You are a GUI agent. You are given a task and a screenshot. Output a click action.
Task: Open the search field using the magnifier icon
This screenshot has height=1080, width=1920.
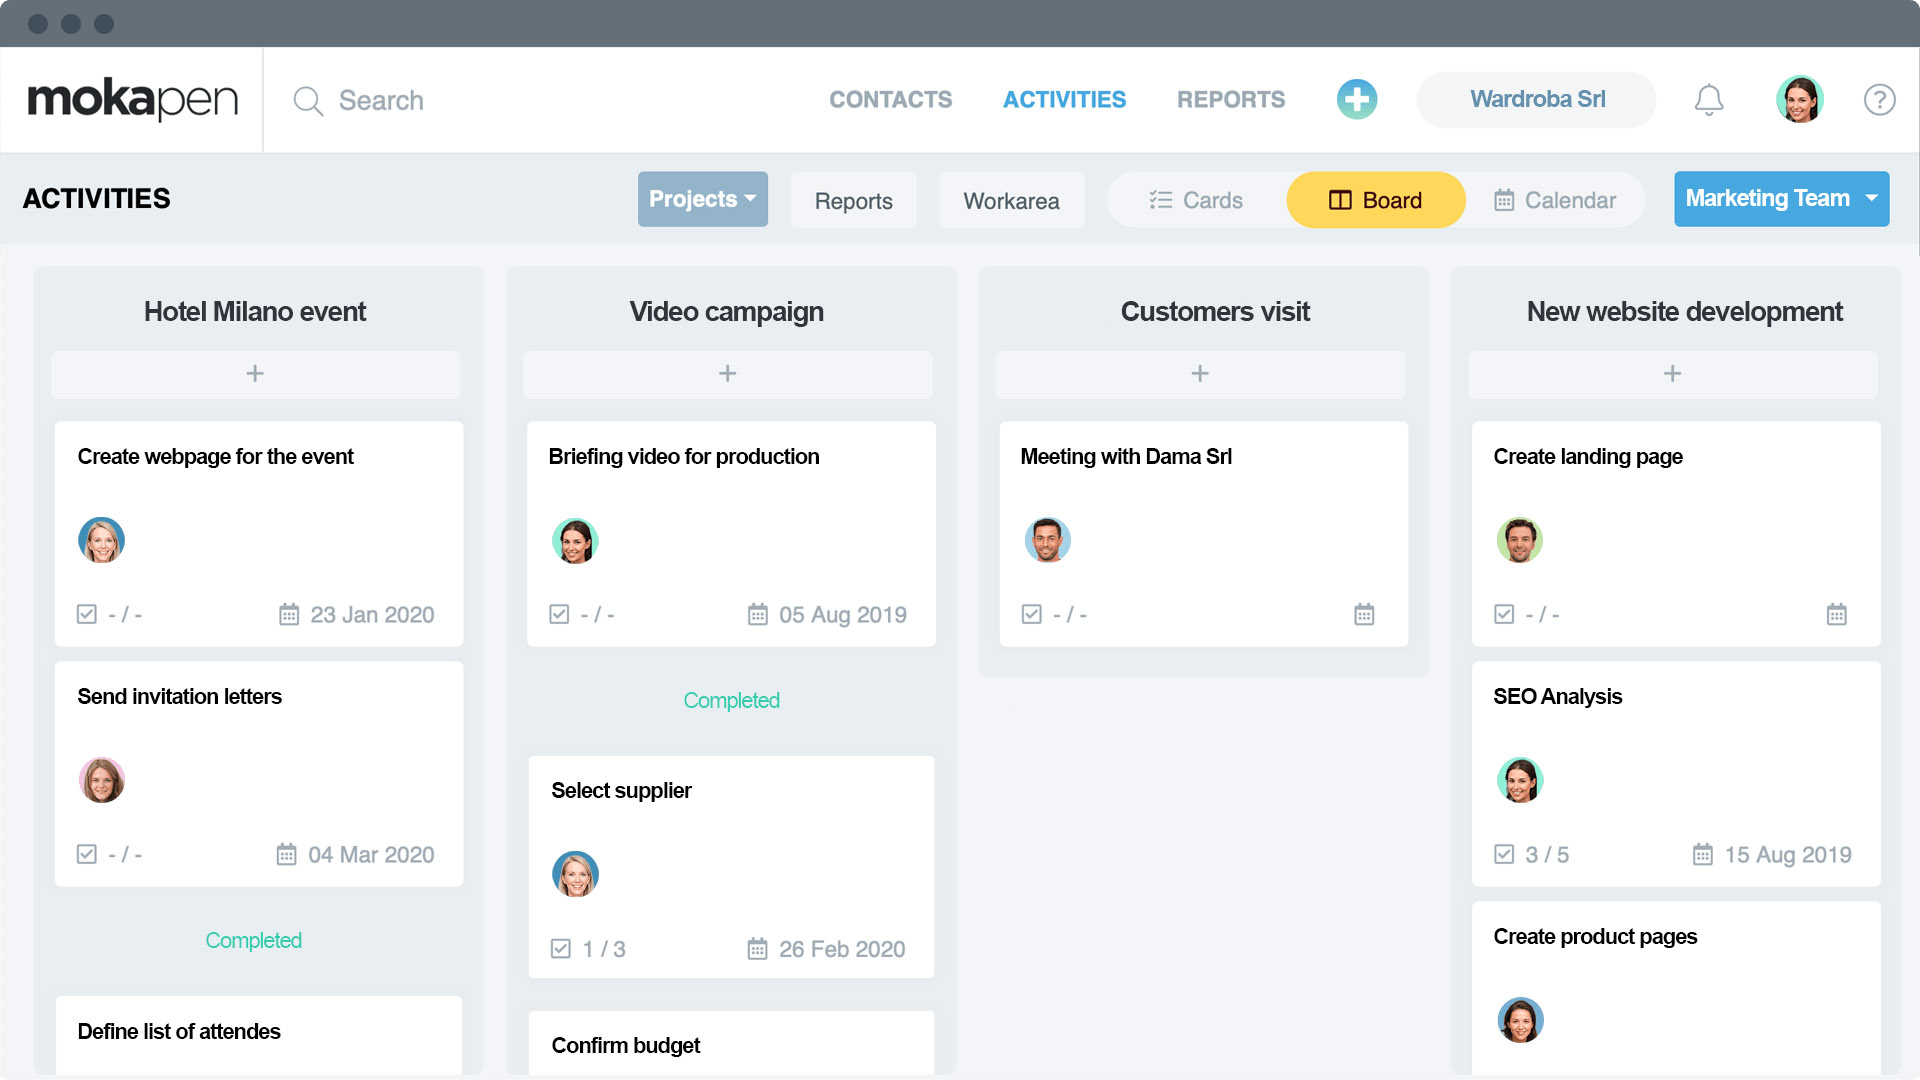tap(307, 100)
